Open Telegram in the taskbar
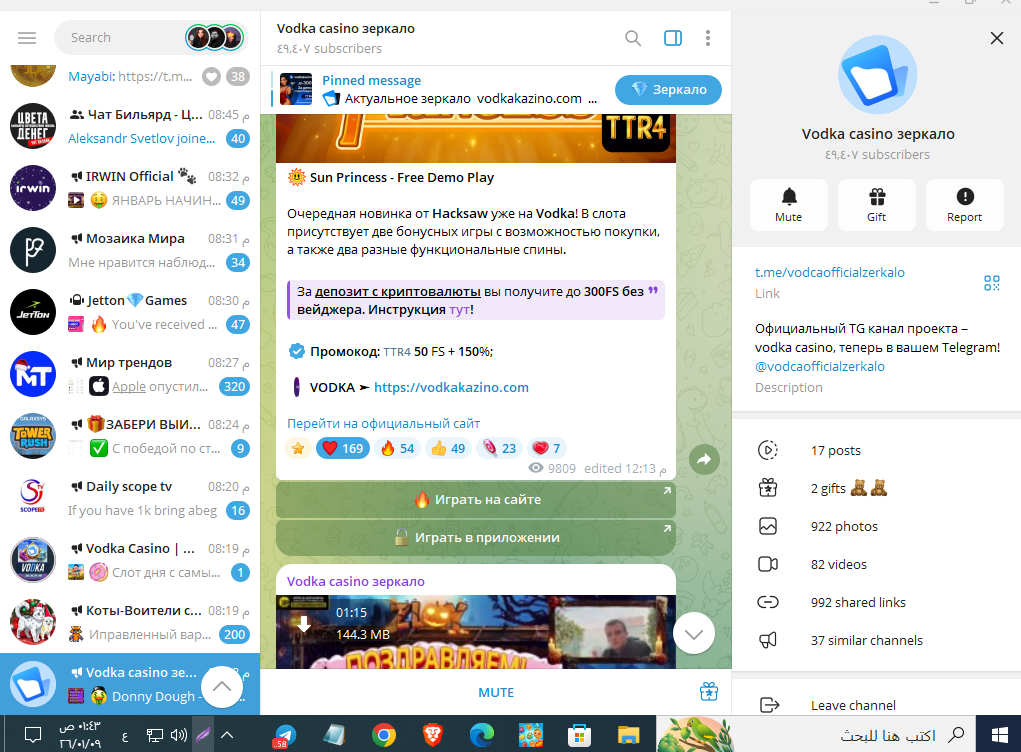This screenshot has width=1021, height=752. click(x=284, y=735)
